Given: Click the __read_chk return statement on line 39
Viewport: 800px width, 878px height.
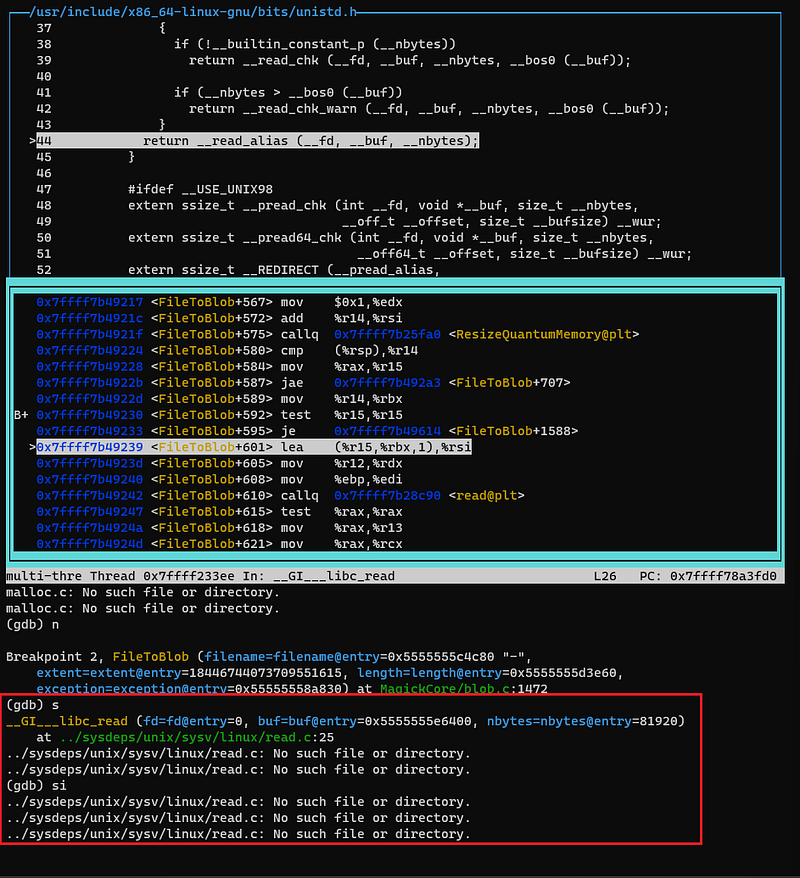Looking at the screenshot, I should (x=410, y=60).
